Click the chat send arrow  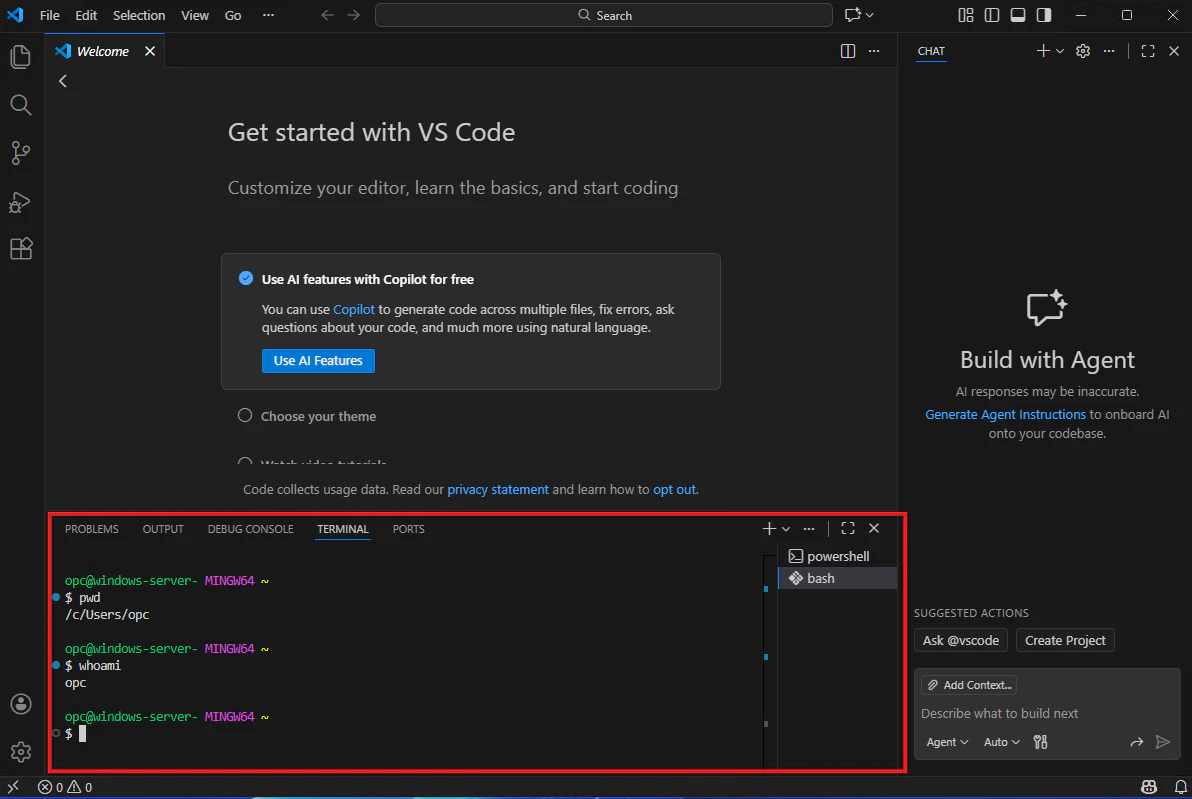point(1162,742)
